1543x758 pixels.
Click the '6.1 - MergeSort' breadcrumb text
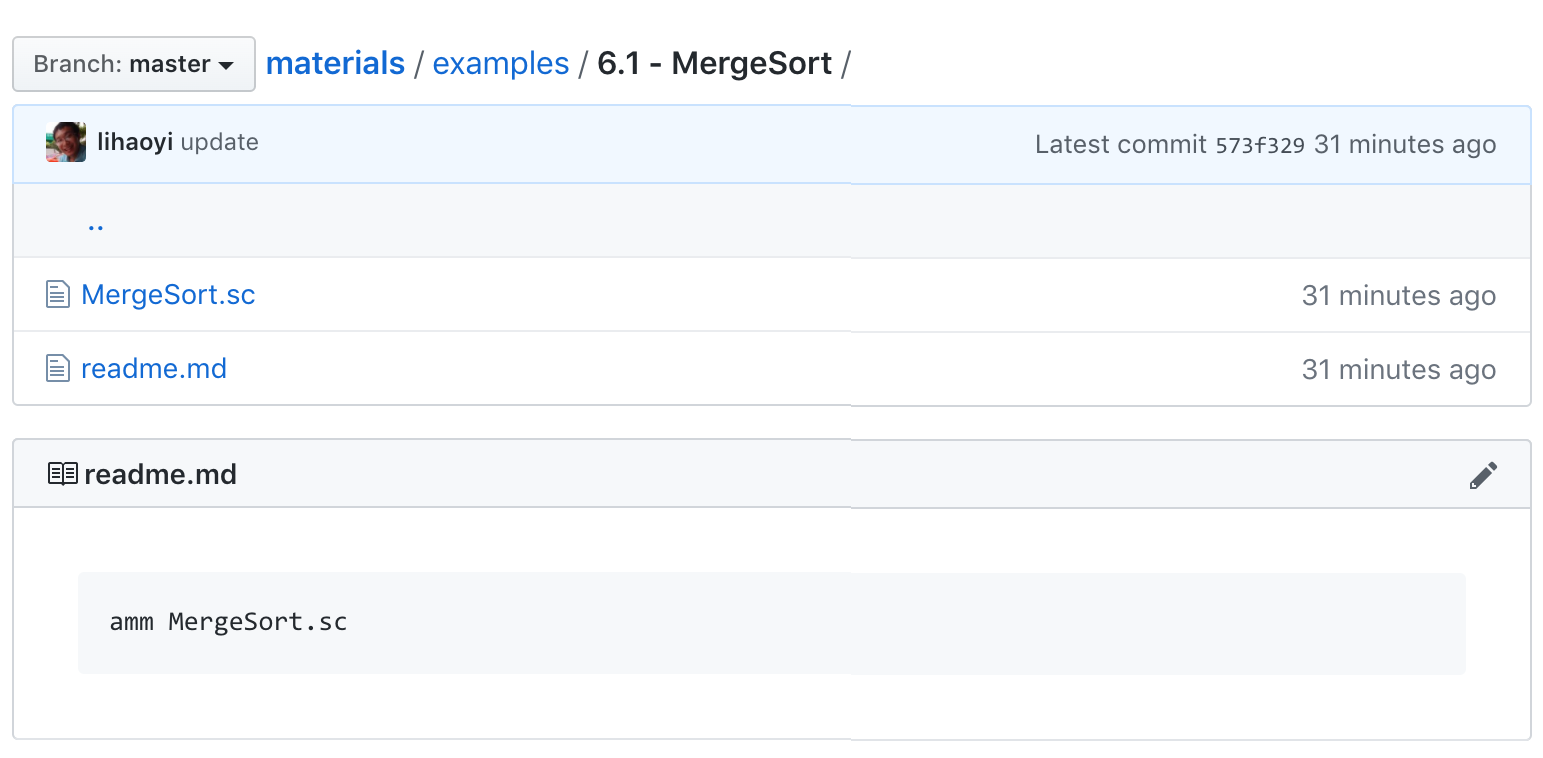(715, 63)
